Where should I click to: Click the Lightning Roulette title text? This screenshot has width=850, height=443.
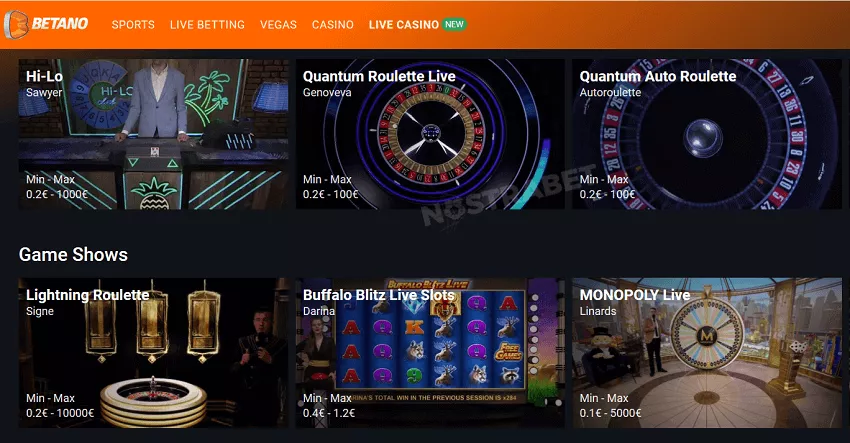[x=88, y=295]
